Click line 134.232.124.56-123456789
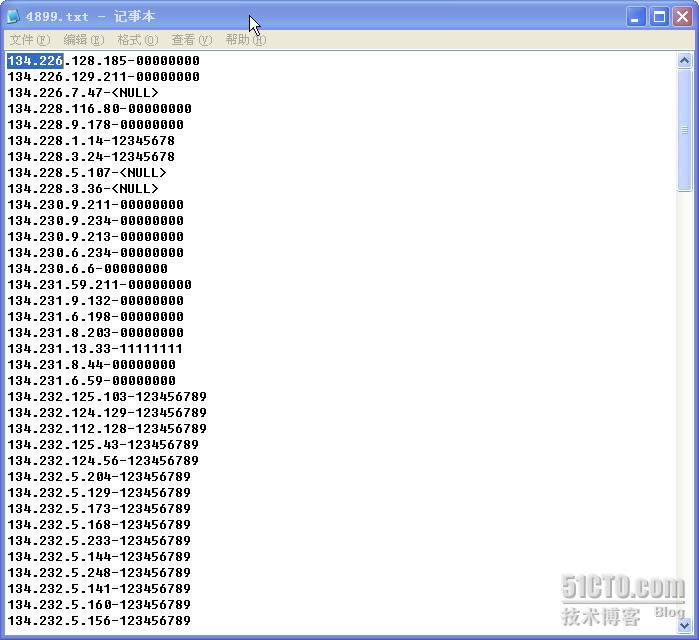The width and height of the screenshot is (699, 640). [x=103, y=461]
